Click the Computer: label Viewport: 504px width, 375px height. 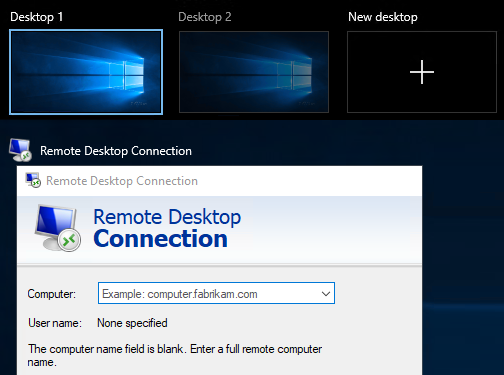coord(52,294)
